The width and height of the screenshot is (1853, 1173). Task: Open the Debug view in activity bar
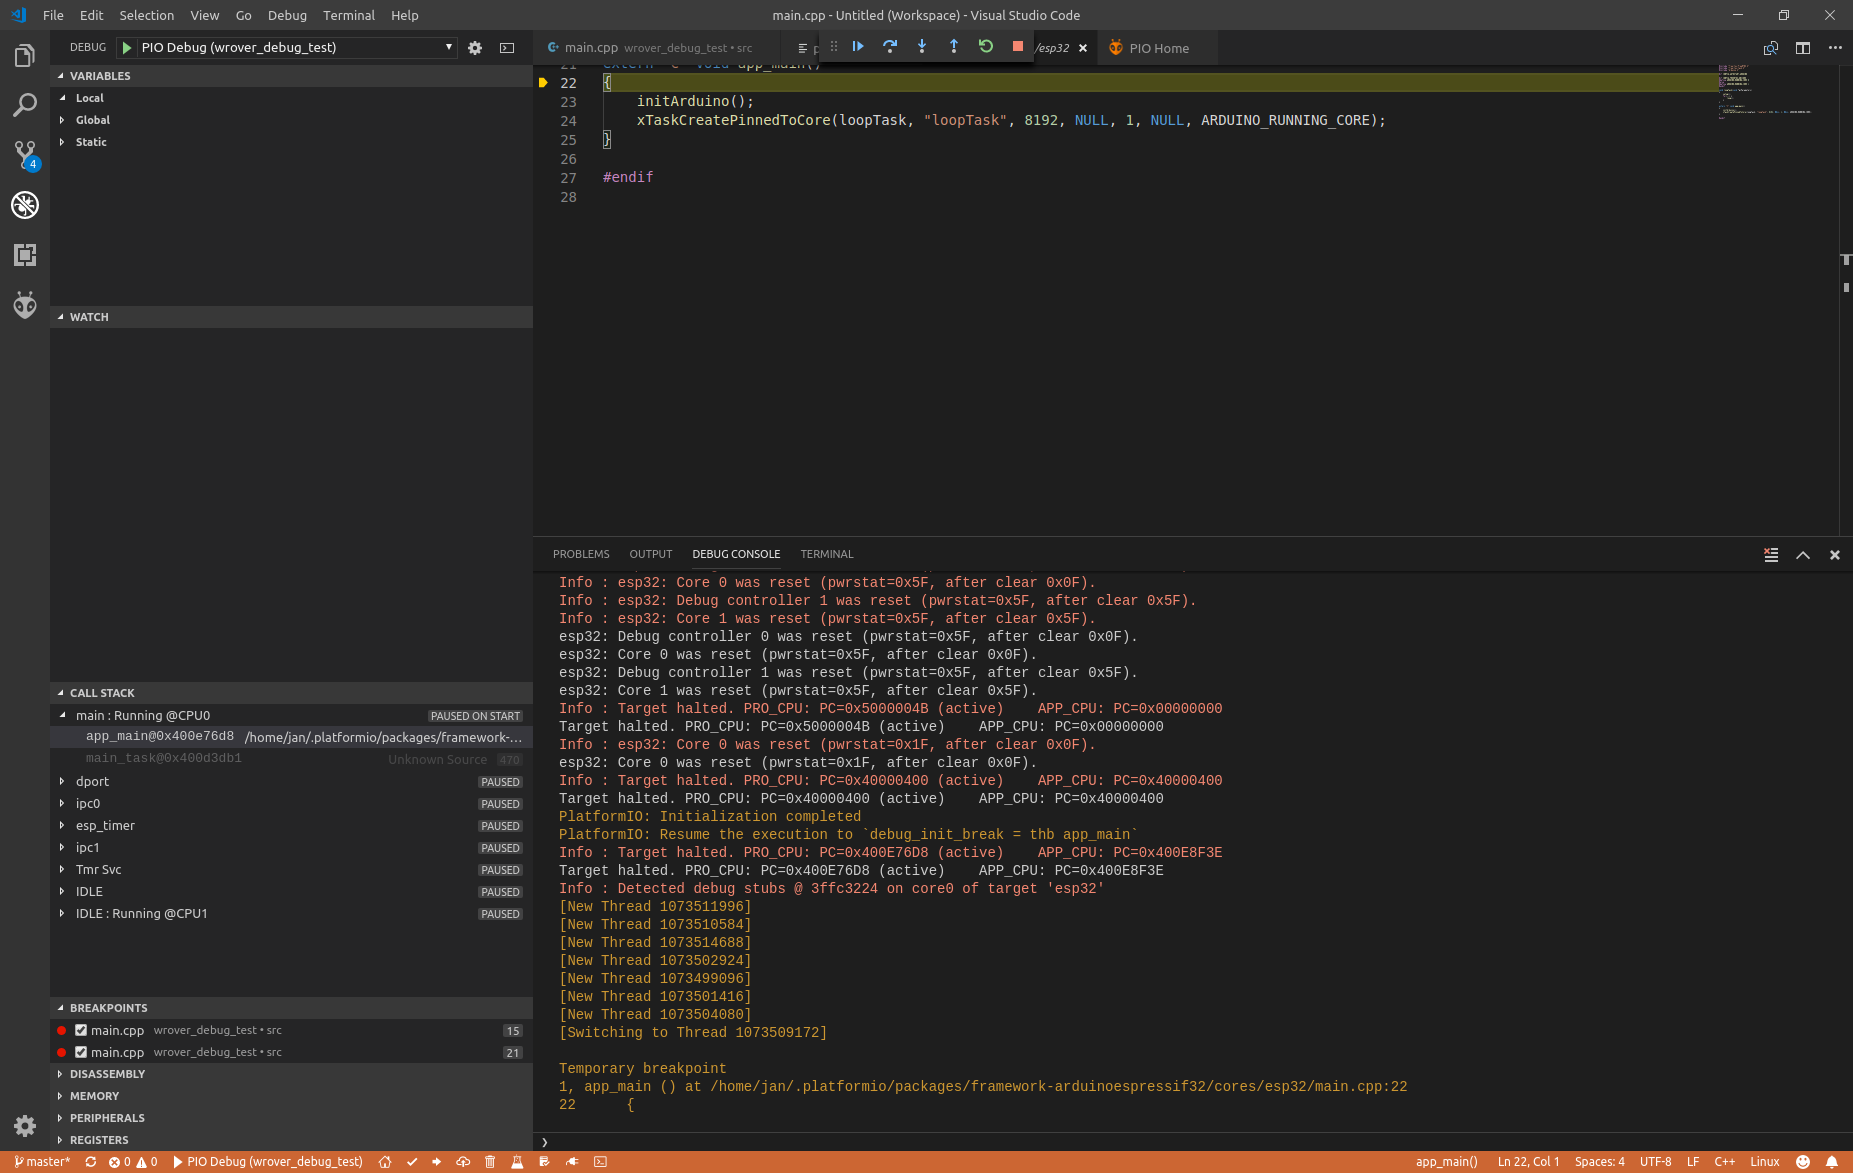pyautogui.click(x=25, y=205)
